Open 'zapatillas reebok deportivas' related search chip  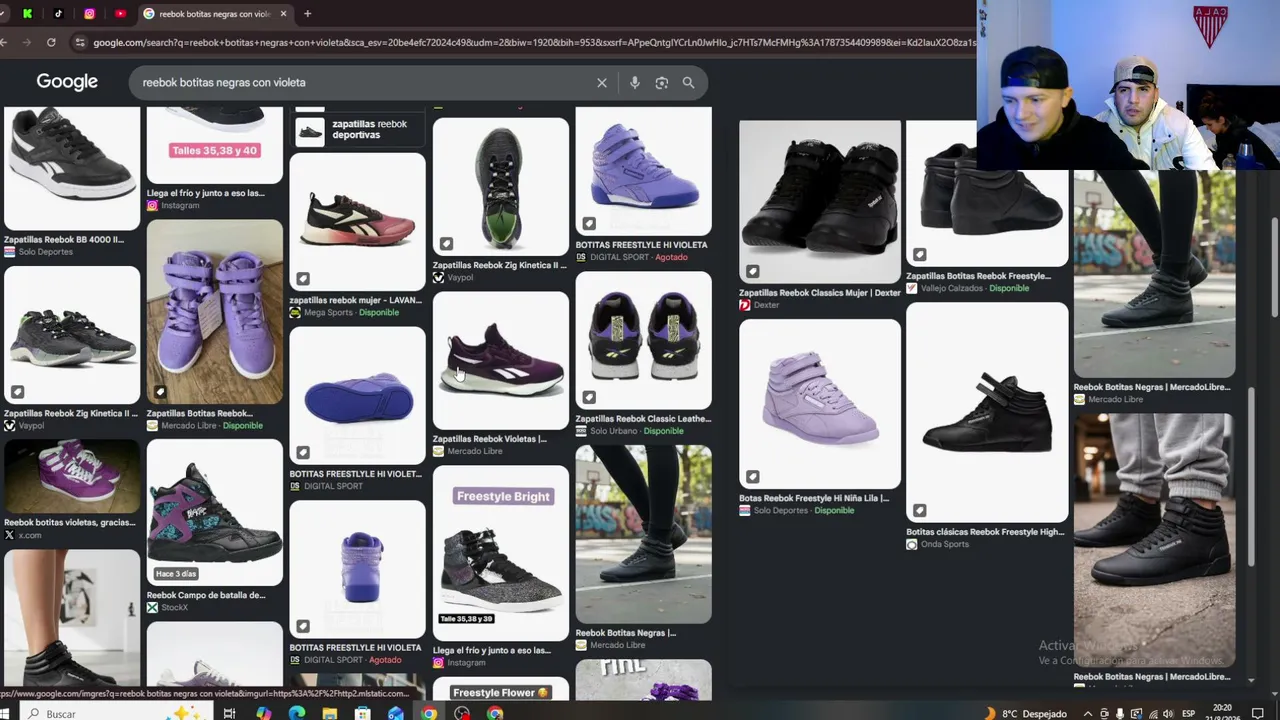pyautogui.click(x=357, y=131)
